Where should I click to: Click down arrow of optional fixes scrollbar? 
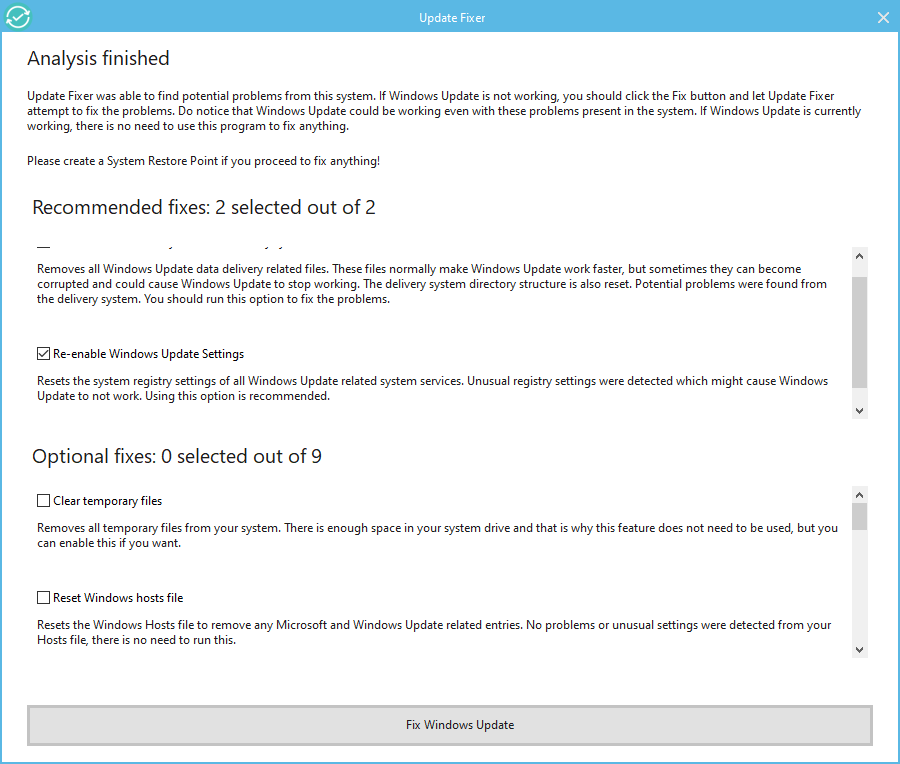(x=859, y=650)
